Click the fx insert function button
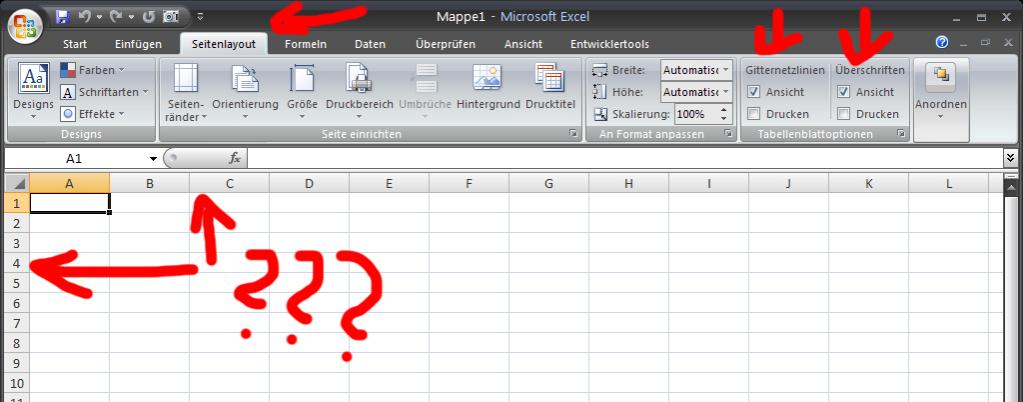 (235, 158)
